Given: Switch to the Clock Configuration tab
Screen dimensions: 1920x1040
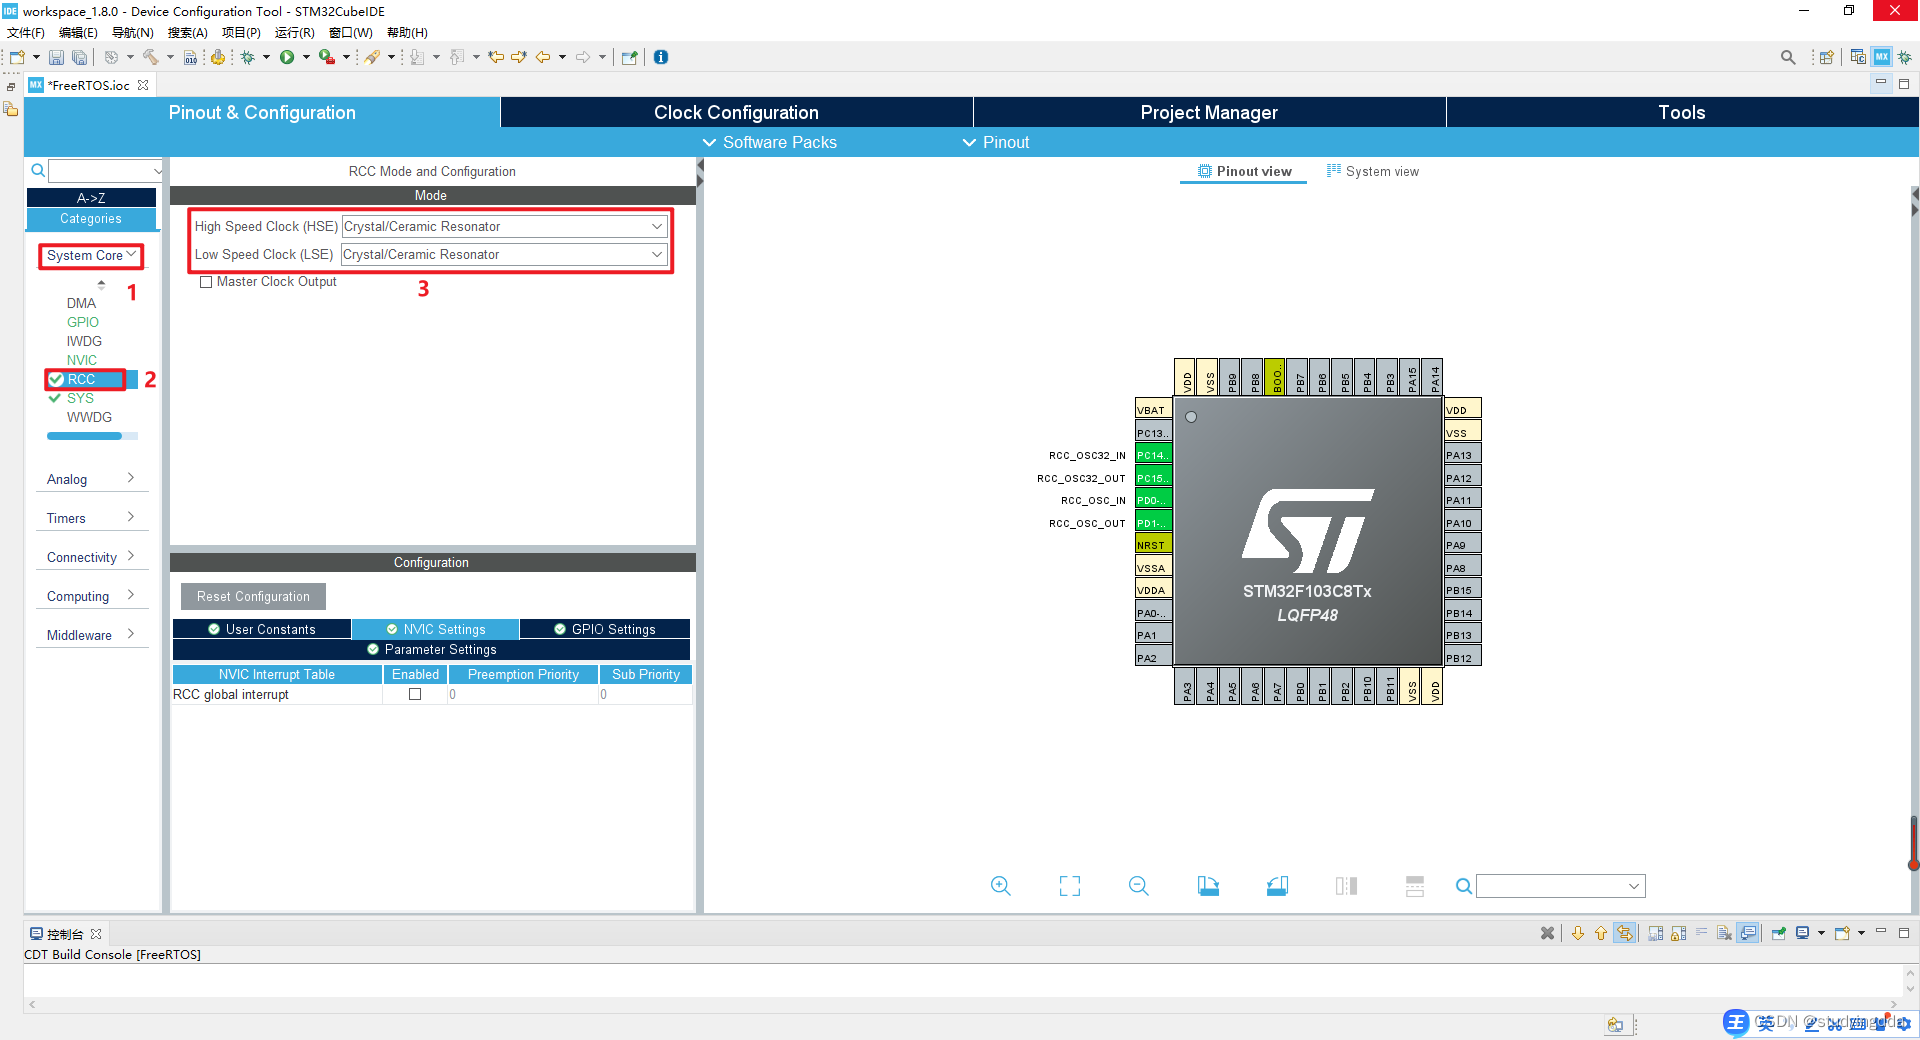Looking at the screenshot, I should (x=736, y=112).
